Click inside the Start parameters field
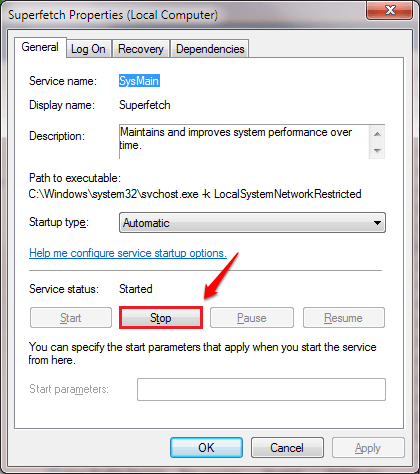The height and width of the screenshot is (474, 420). click(x=261, y=389)
